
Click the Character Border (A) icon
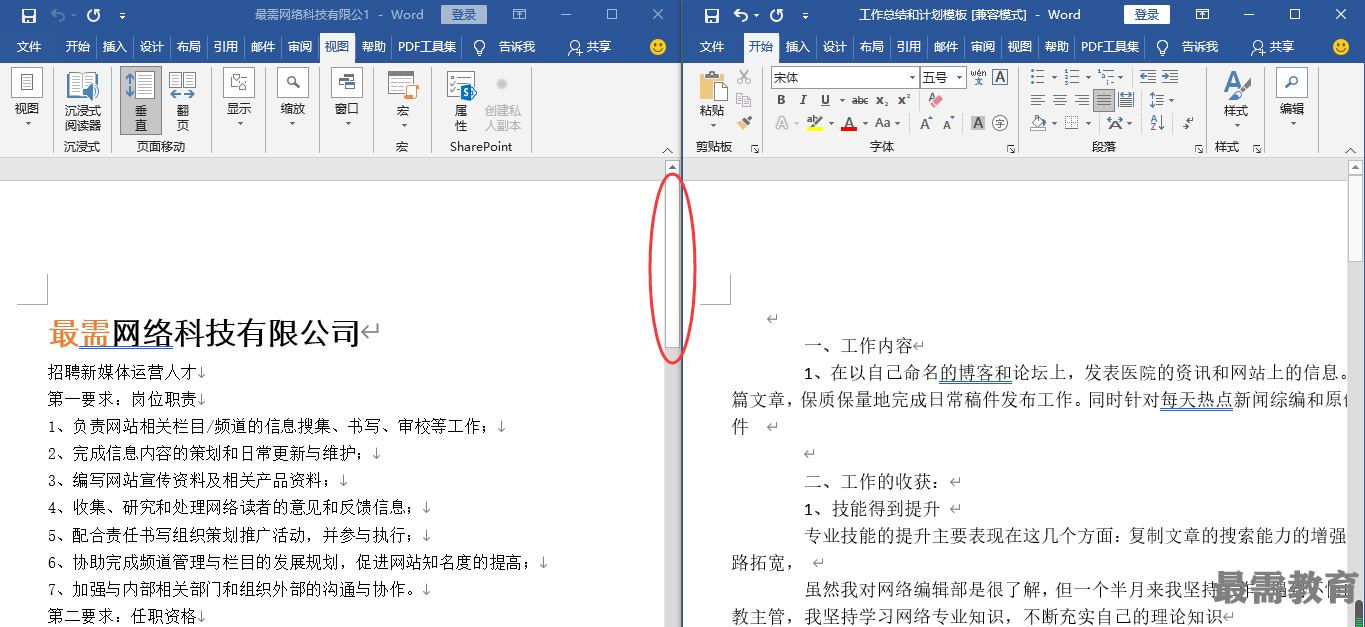click(999, 77)
